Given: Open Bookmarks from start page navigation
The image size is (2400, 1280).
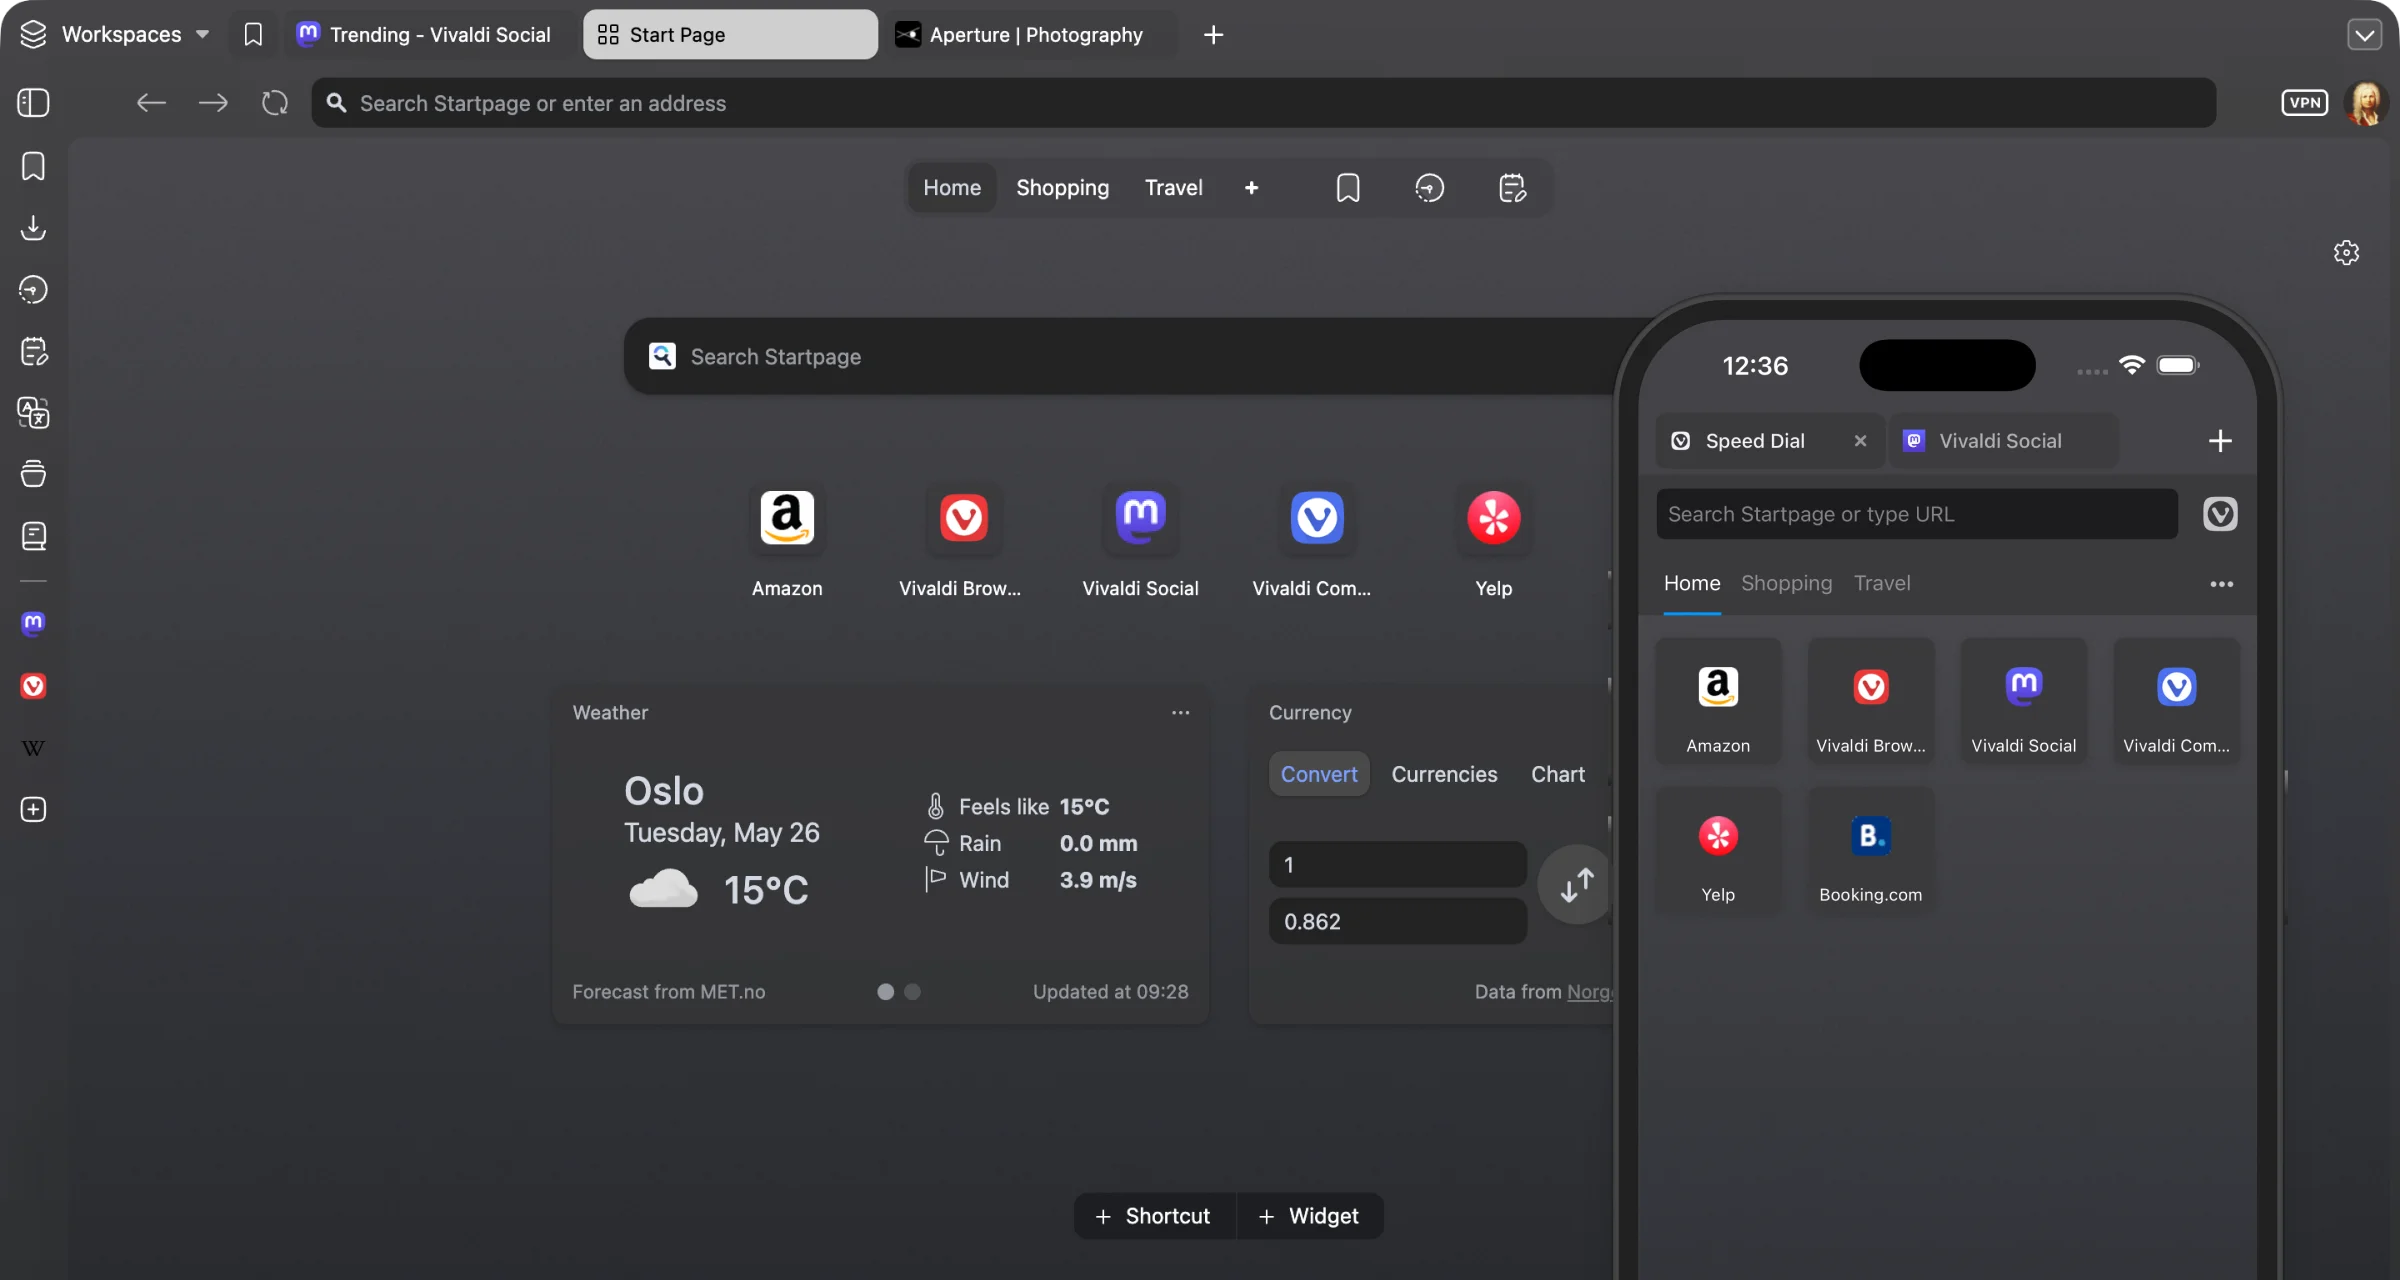Looking at the screenshot, I should point(1348,188).
